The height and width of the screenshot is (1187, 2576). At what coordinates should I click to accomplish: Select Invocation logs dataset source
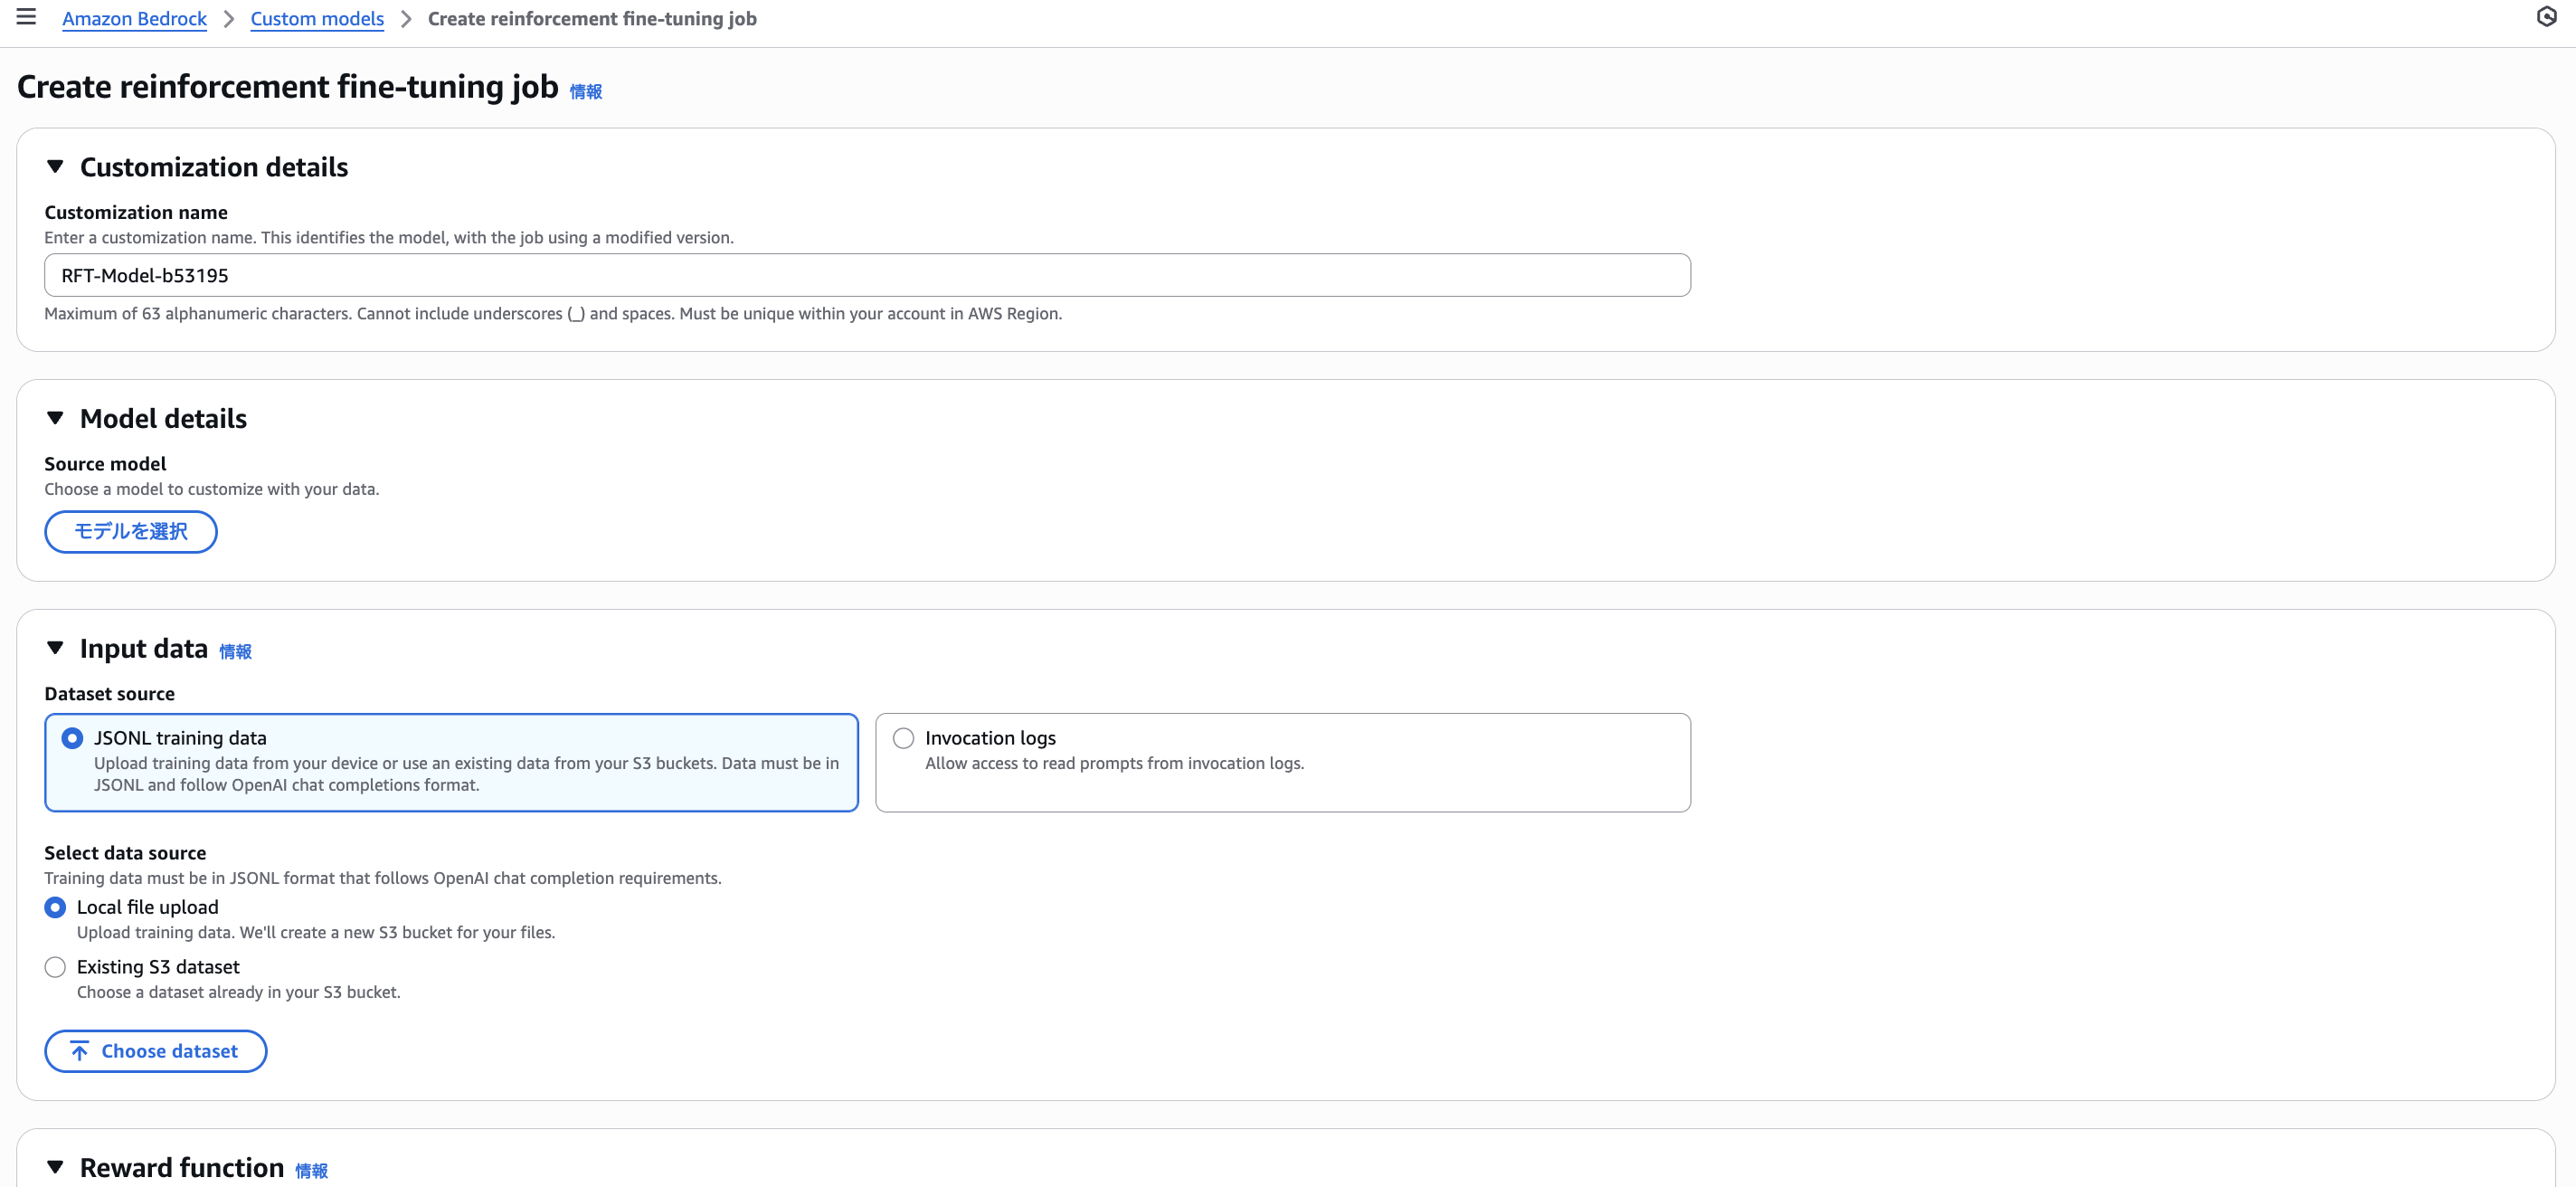(x=903, y=738)
